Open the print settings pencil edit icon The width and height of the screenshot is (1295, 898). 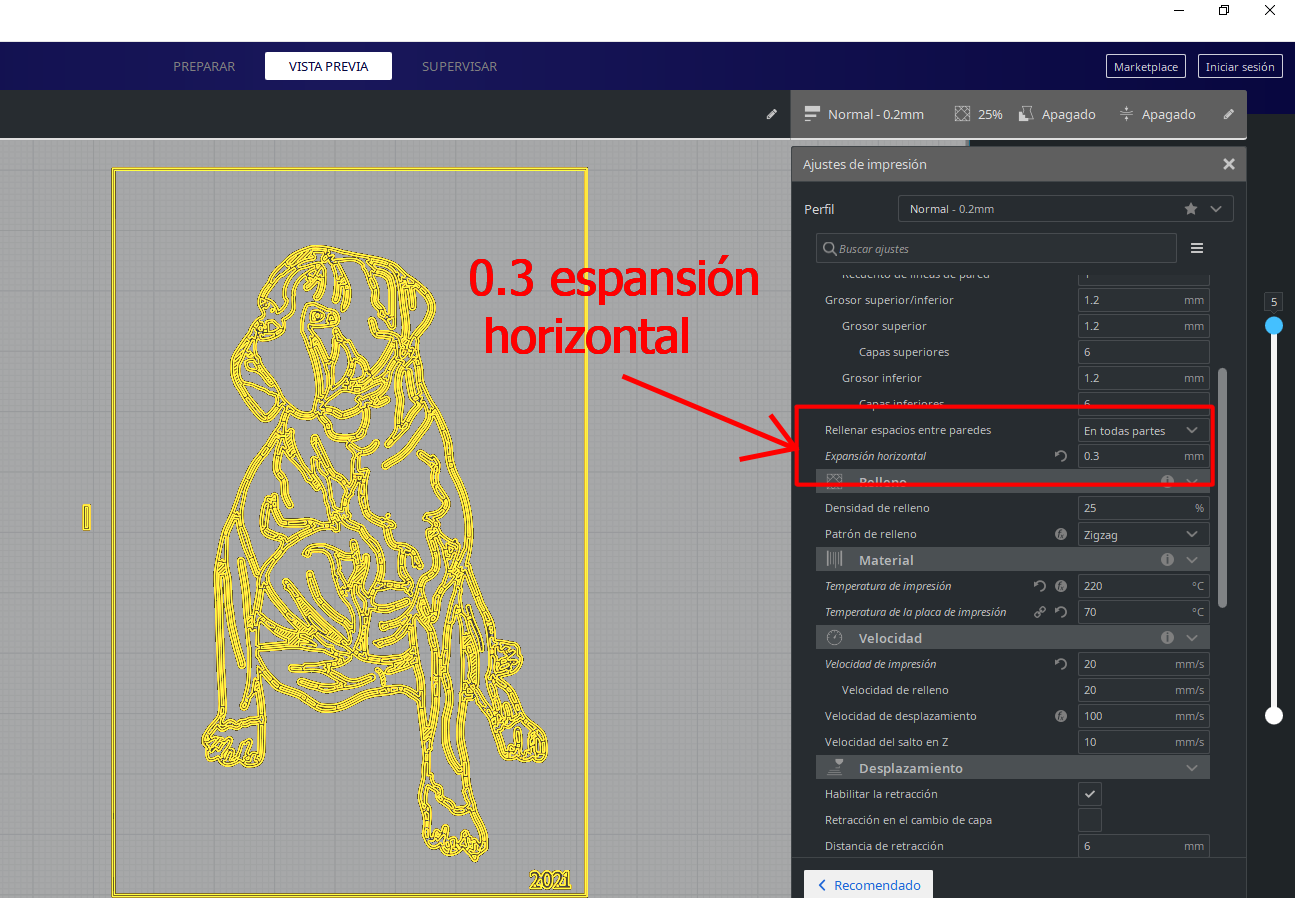[1229, 114]
